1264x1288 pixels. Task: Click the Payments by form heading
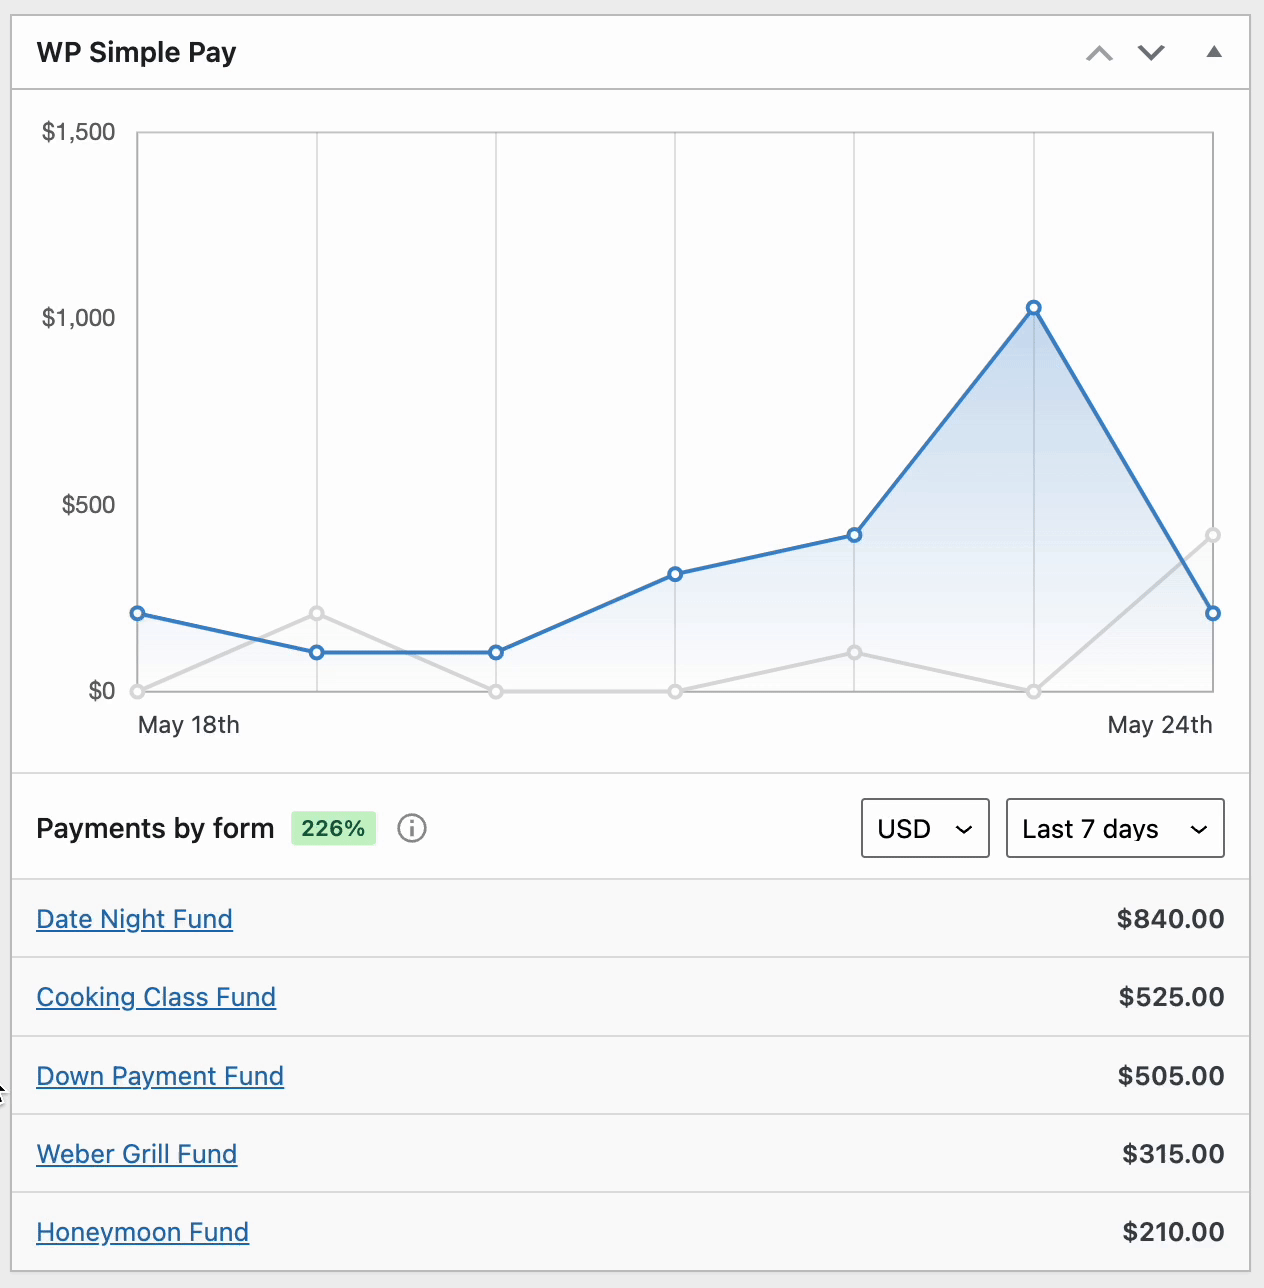pyautogui.click(x=155, y=828)
